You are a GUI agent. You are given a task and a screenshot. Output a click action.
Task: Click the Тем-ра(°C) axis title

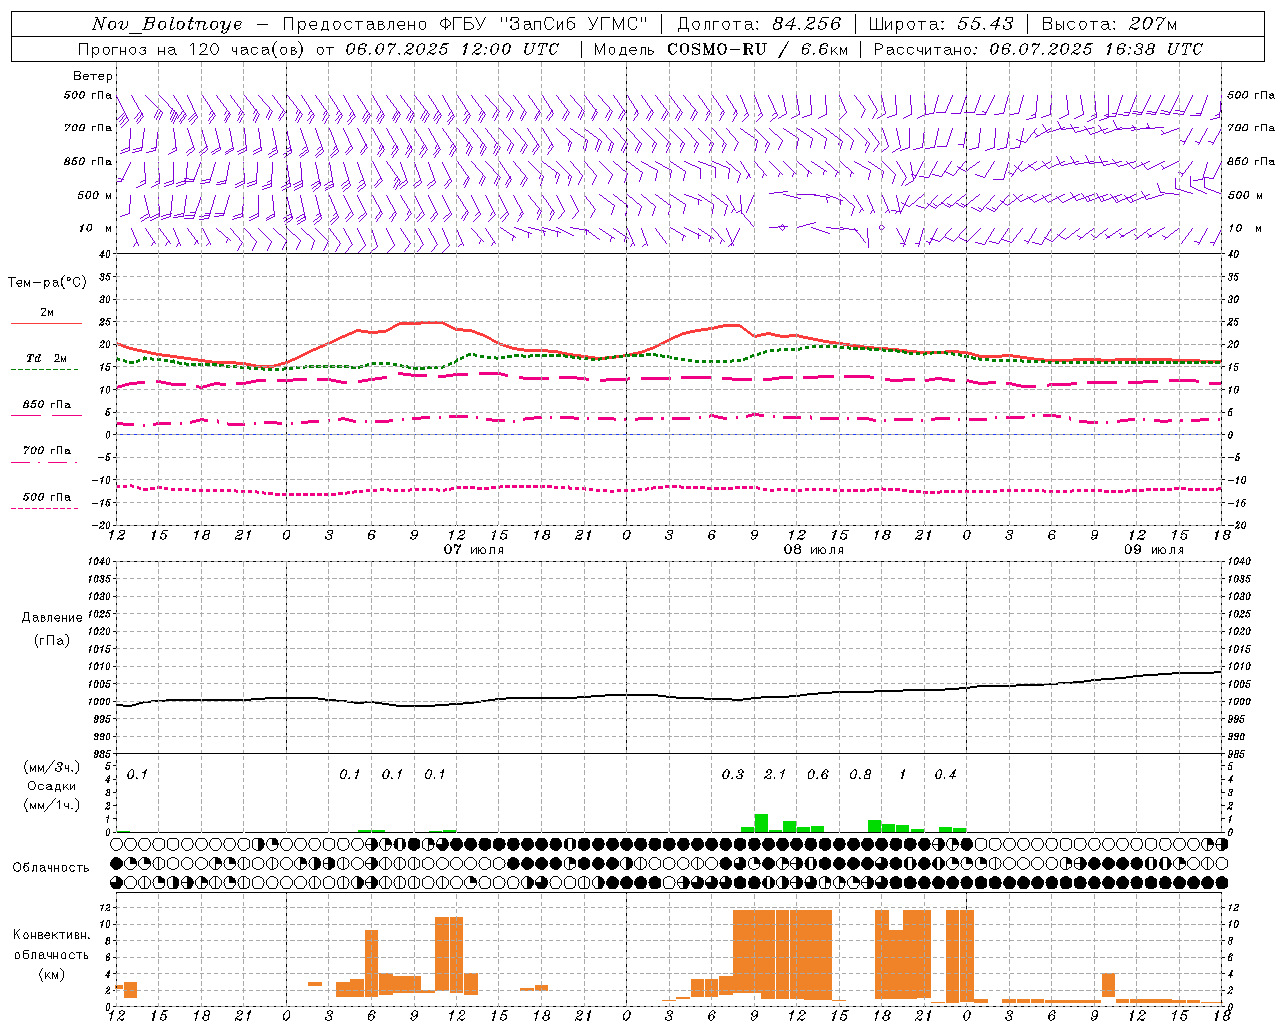point(47,283)
